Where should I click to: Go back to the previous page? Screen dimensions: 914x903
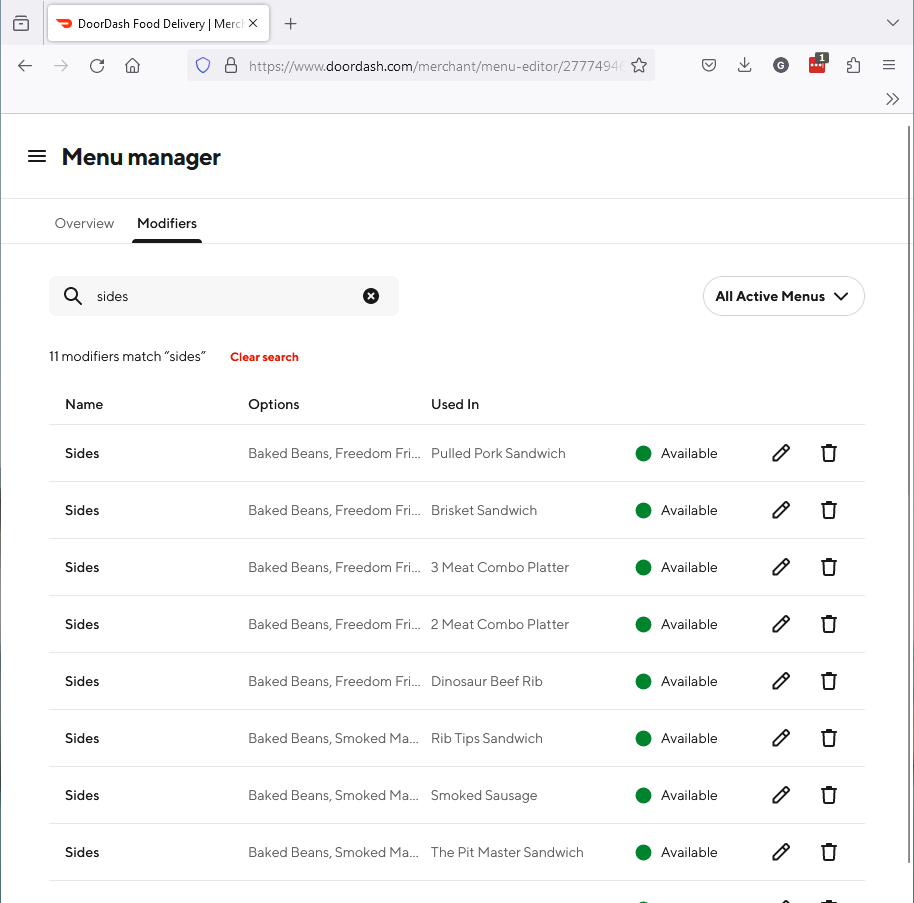point(25,65)
